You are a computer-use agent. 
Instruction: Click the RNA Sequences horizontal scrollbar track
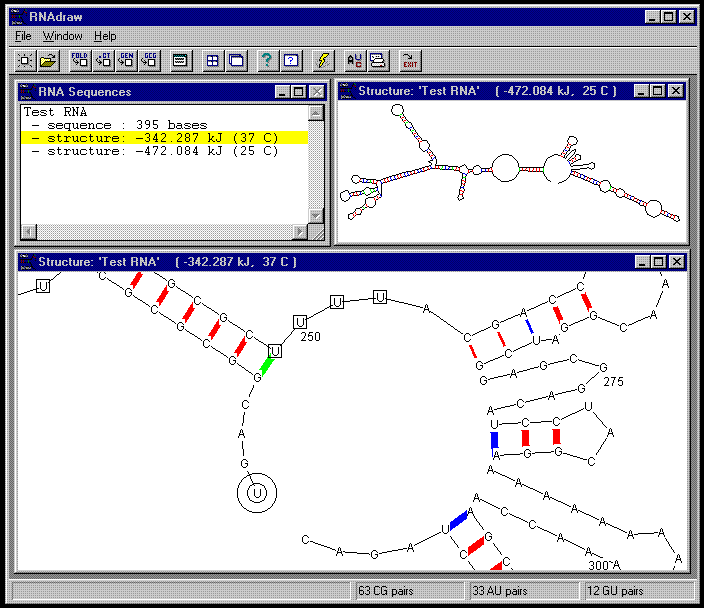(x=164, y=232)
